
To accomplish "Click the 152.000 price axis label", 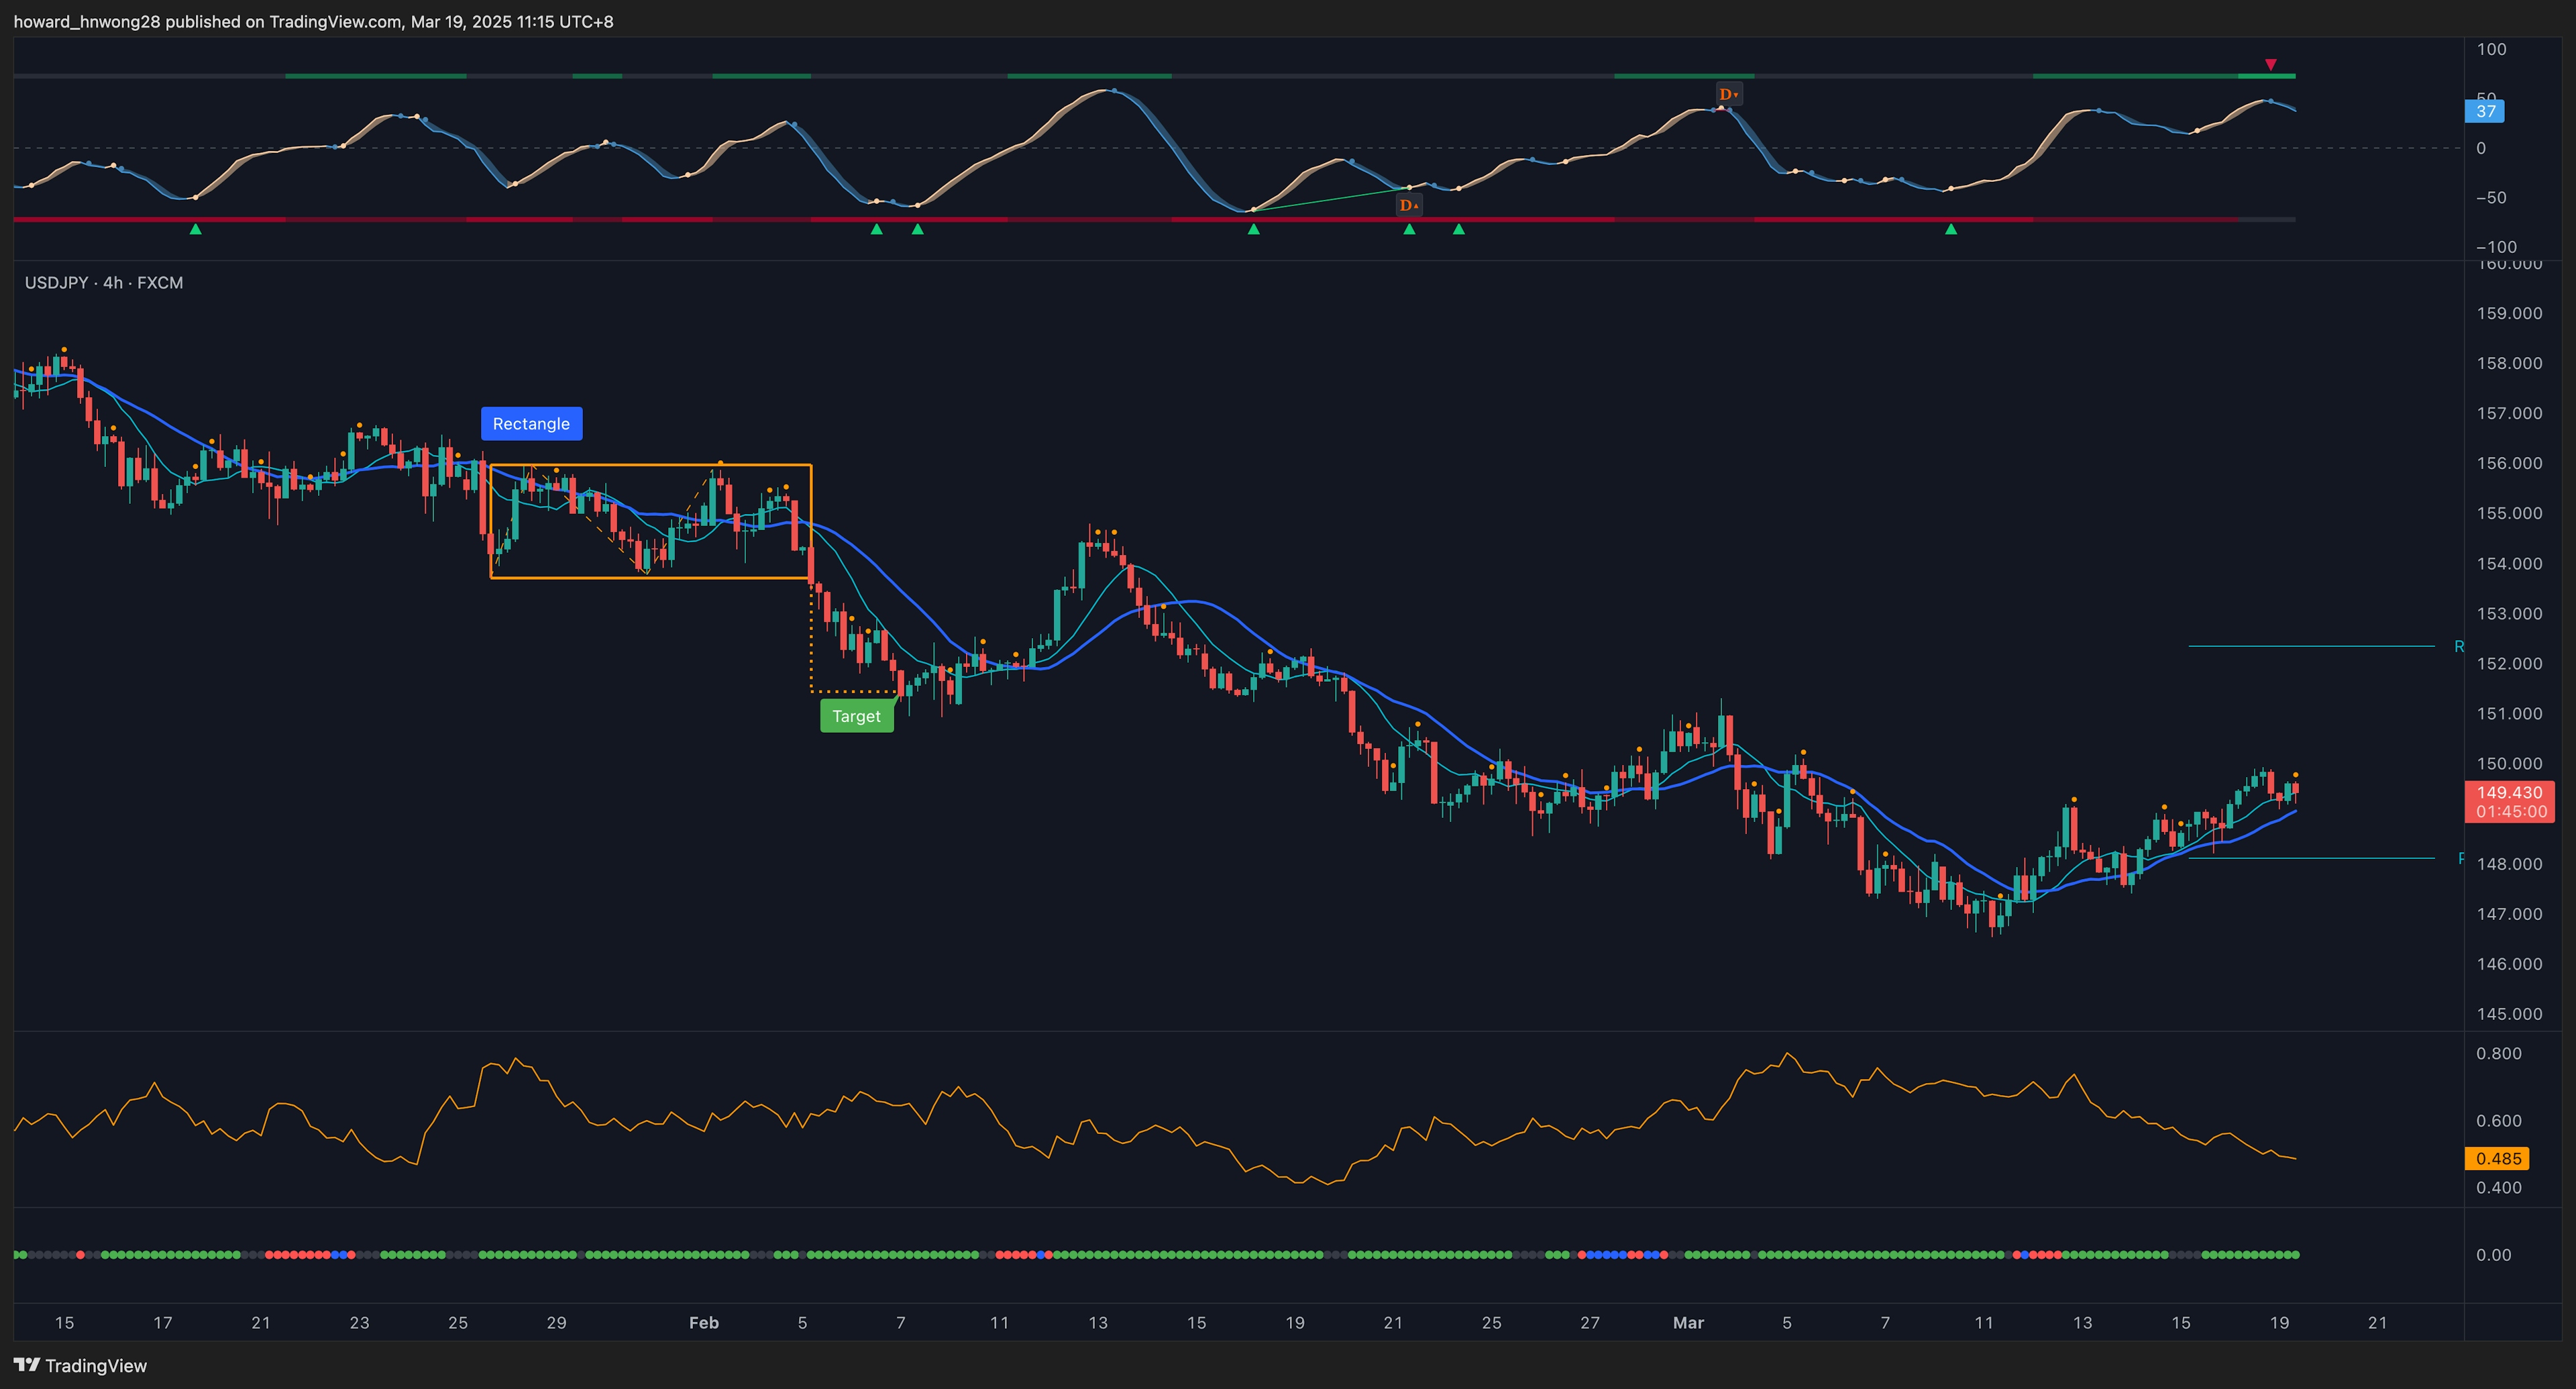I will [2509, 663].
